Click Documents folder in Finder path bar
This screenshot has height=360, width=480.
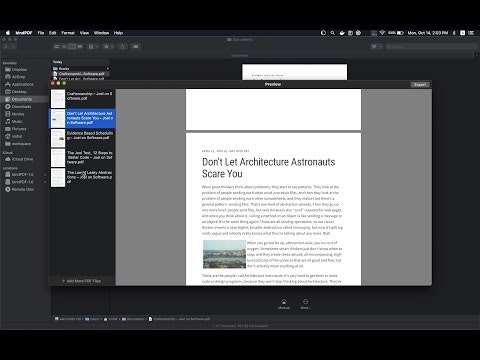click(133, 319)
